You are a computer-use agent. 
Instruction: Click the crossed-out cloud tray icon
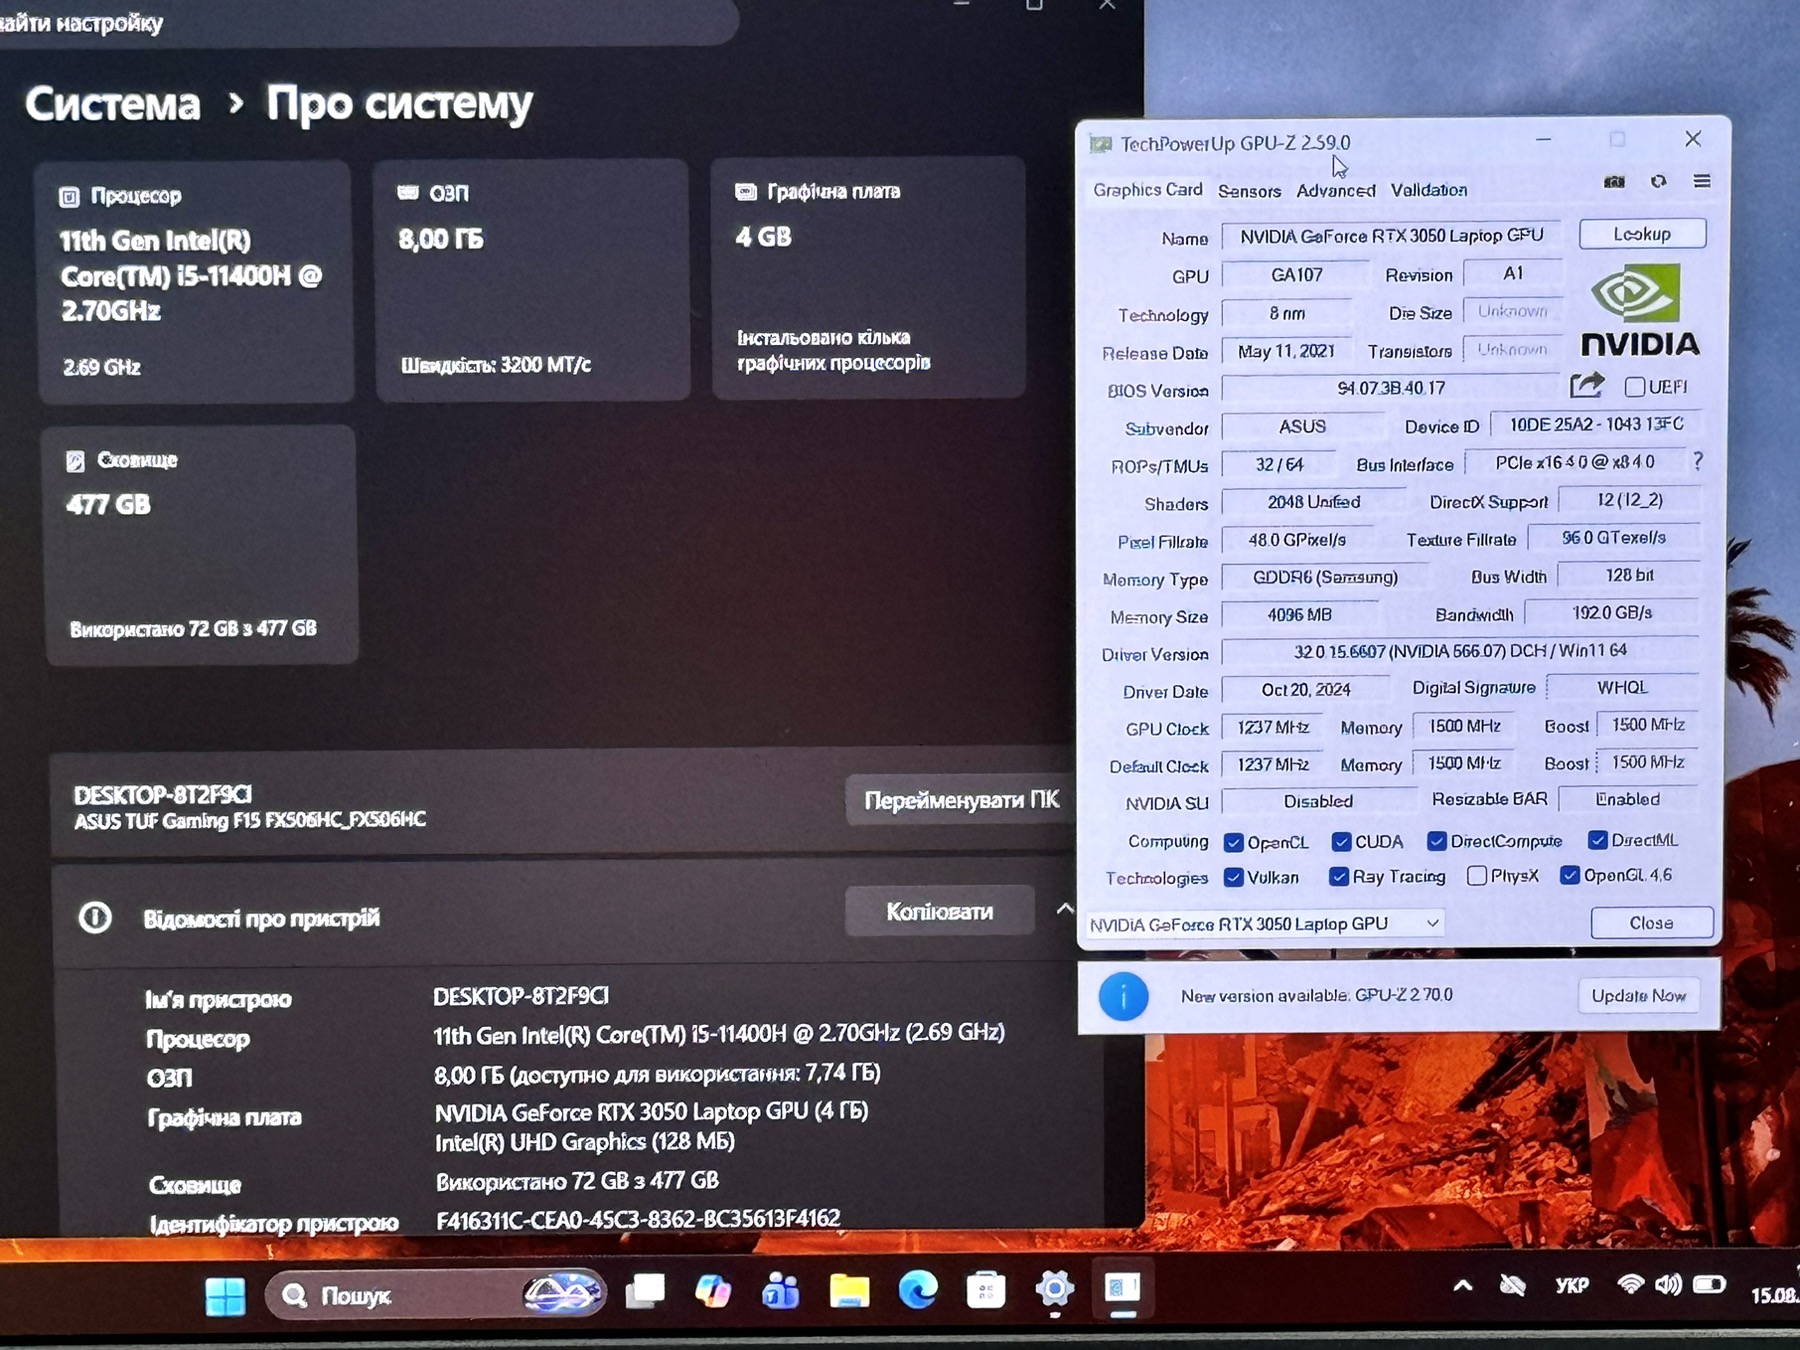pos(1513,1285)
